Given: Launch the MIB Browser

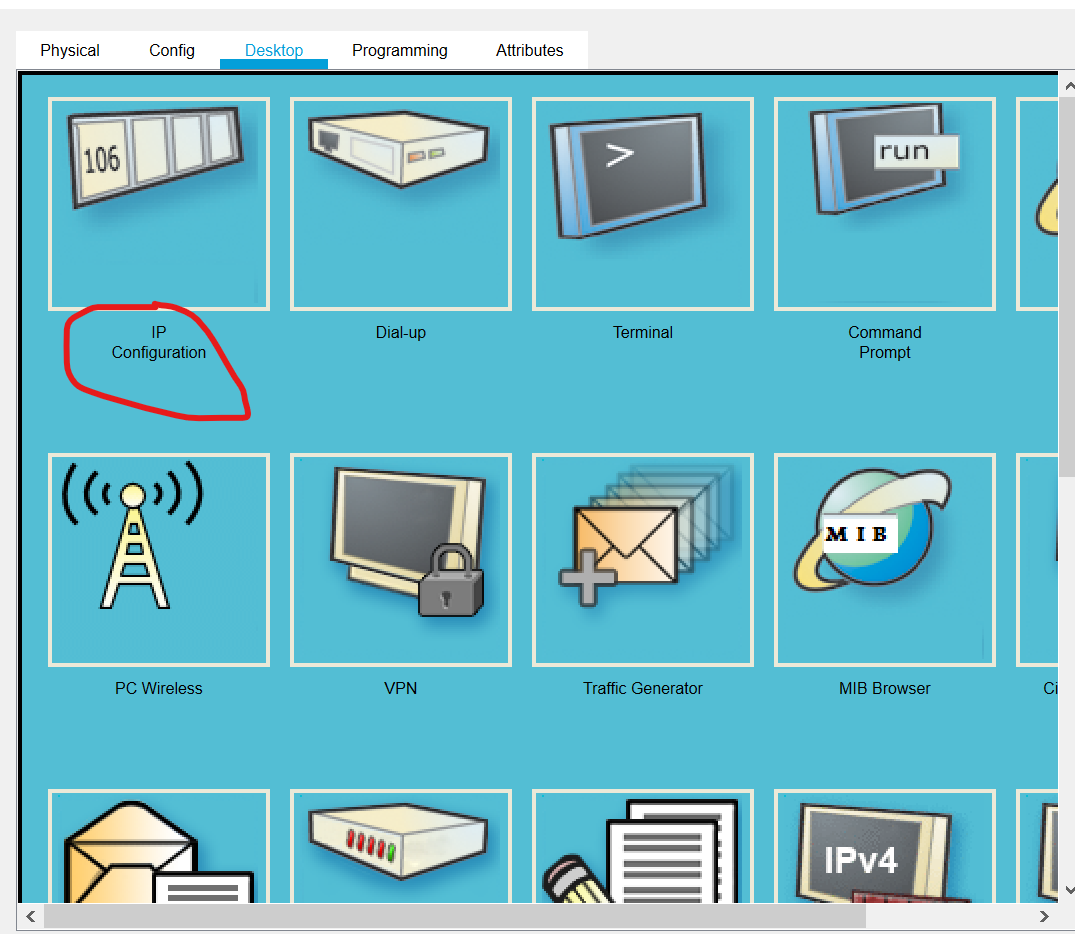Looking at the screenshot, I should point(884,560).
